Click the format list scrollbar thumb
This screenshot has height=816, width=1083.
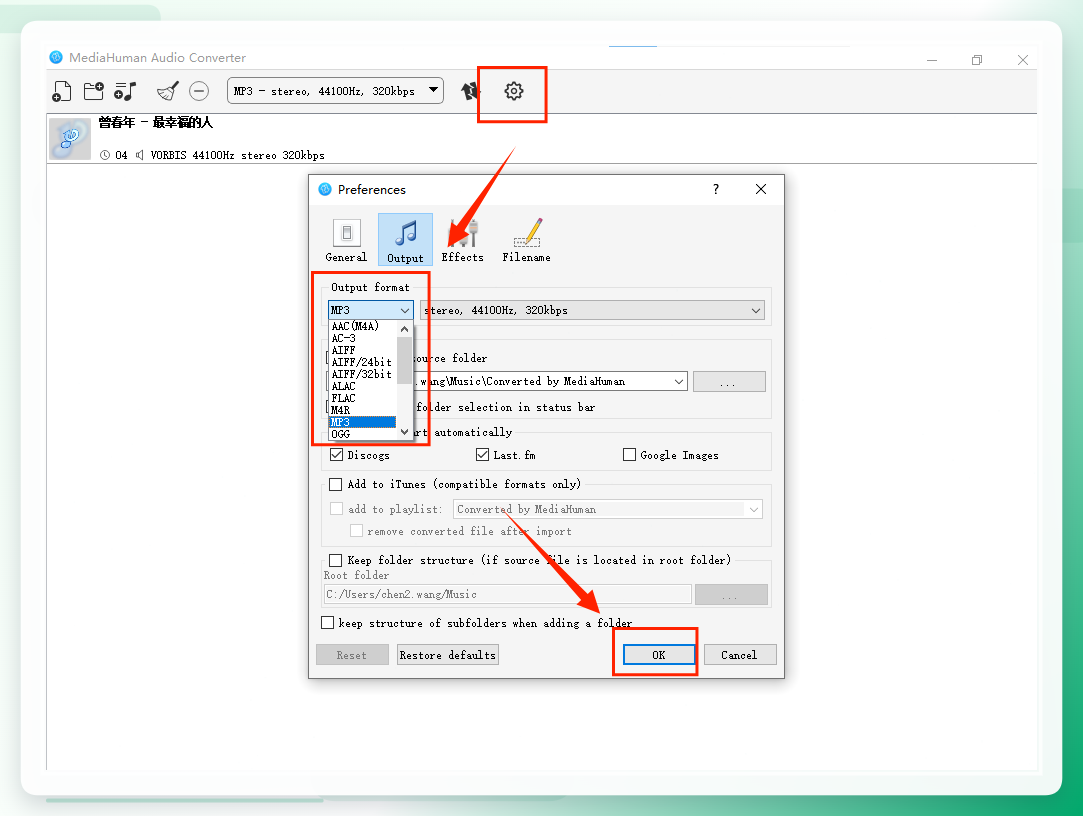pyautogui.click(x=405, y=360)
